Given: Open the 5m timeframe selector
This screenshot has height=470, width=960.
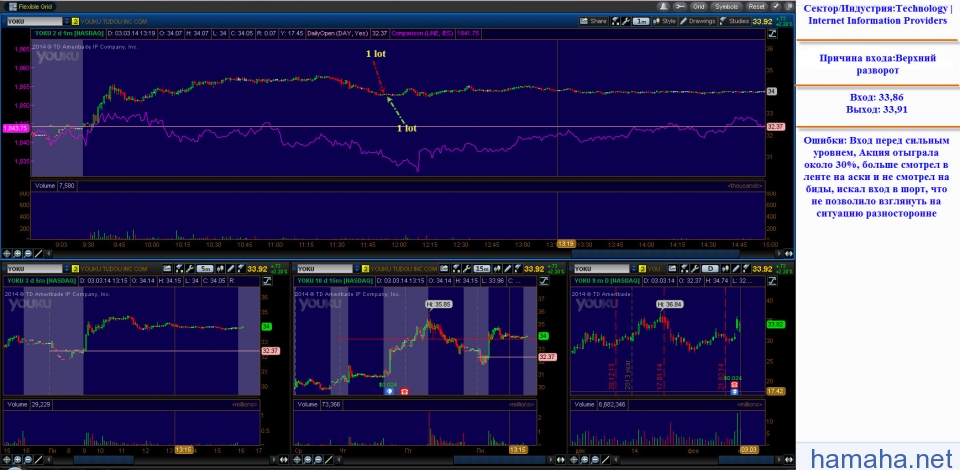Looking at the screenshot, I should pyautogui.click(x=205, y=269).
